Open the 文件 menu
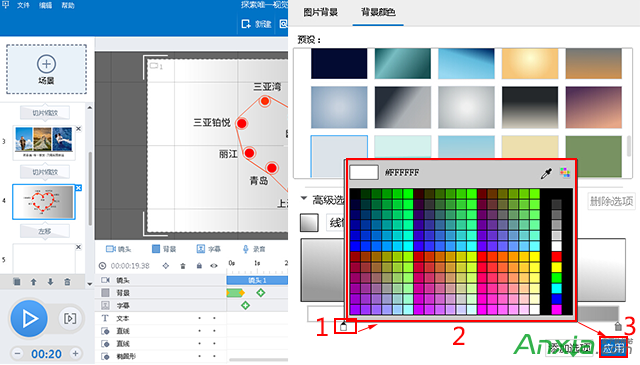The height and width of the screenshot is (365, 640). point(23,5)
